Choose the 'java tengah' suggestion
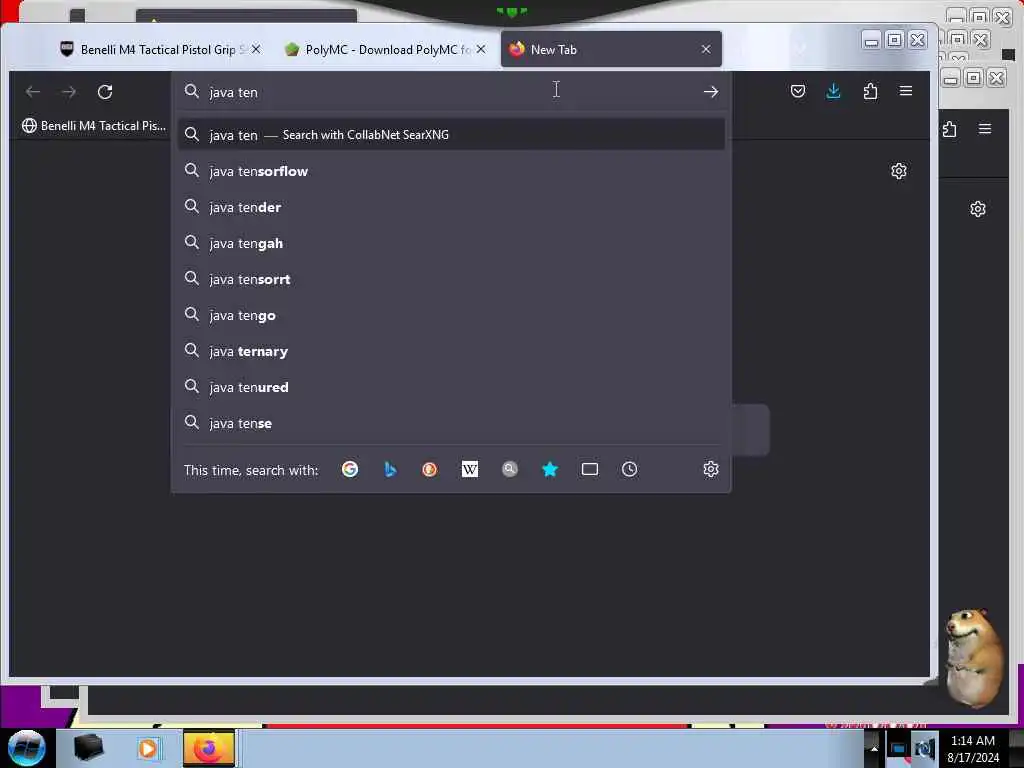The height and width of the screenshot is (768, 1024). pyautogui.click(x=451, y=243)
